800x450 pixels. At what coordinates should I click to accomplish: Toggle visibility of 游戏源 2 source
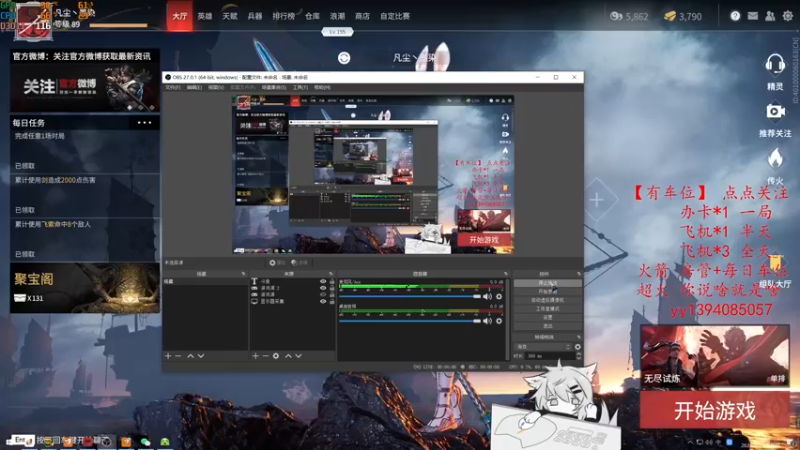click(322, 288)
